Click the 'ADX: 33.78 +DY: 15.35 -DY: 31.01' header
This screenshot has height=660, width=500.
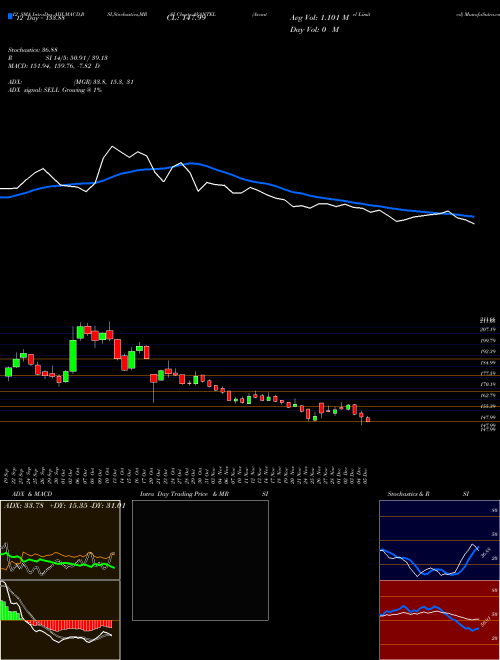pyautogui.click(x=64, y=506)
